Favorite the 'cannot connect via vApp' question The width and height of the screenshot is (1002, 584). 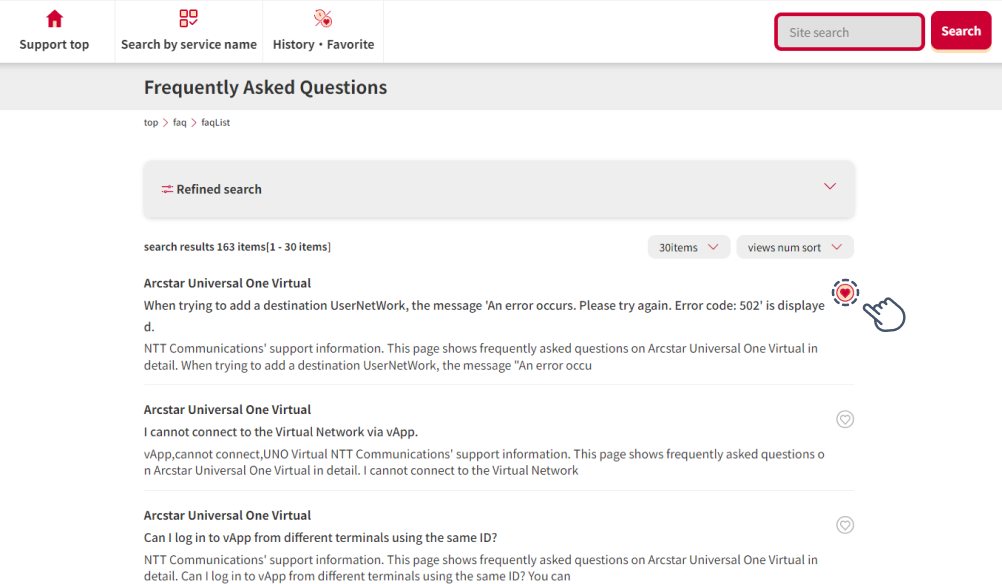click(x=845, y=419)
